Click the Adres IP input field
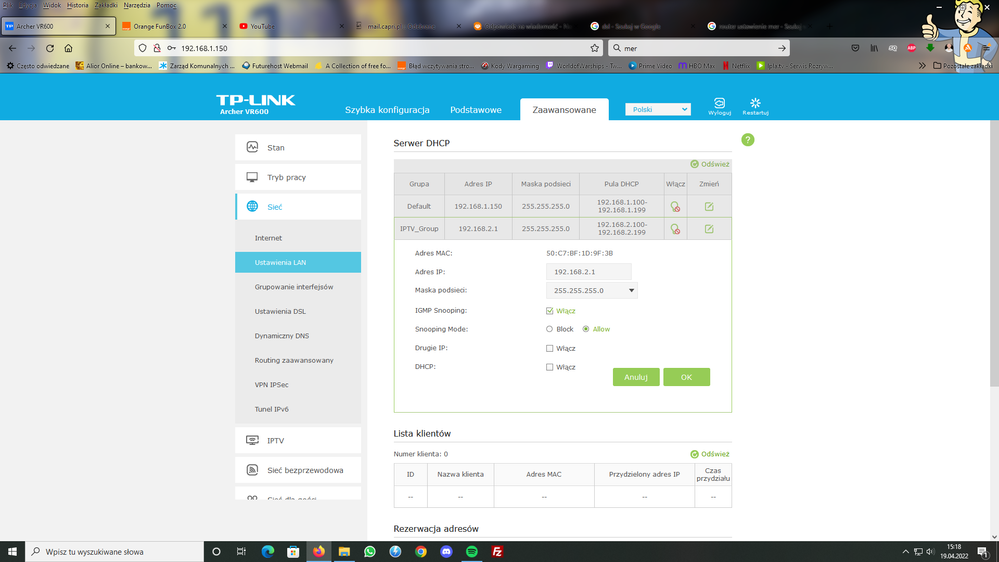 (588, 271)
